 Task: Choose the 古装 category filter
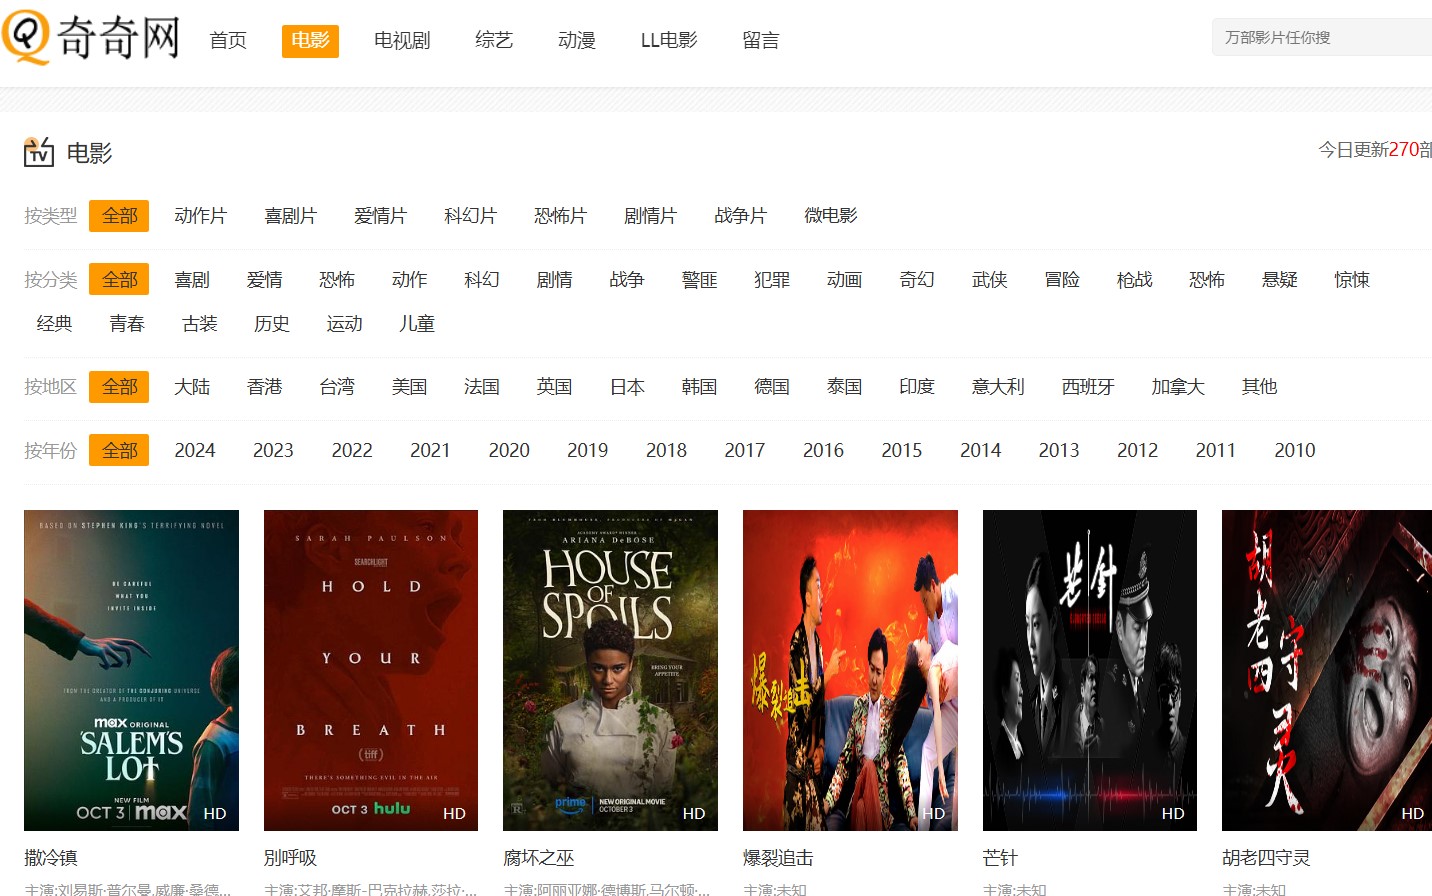pyautogui.click(x=200, y=324)
